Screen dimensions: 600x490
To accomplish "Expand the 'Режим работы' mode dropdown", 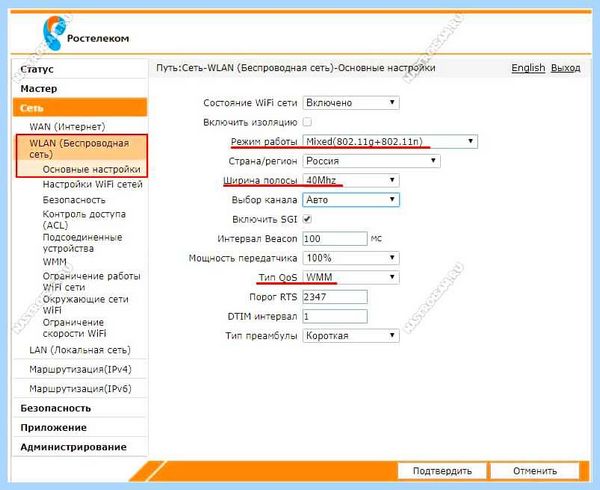I will tap(390, 142).
